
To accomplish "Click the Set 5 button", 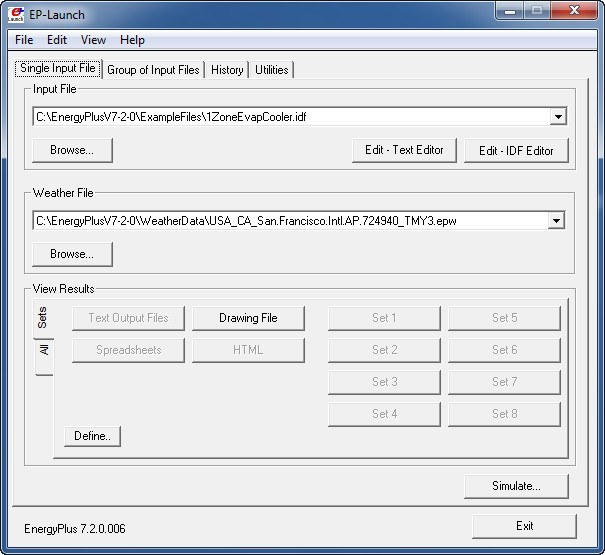I will (x=504, y=318).
